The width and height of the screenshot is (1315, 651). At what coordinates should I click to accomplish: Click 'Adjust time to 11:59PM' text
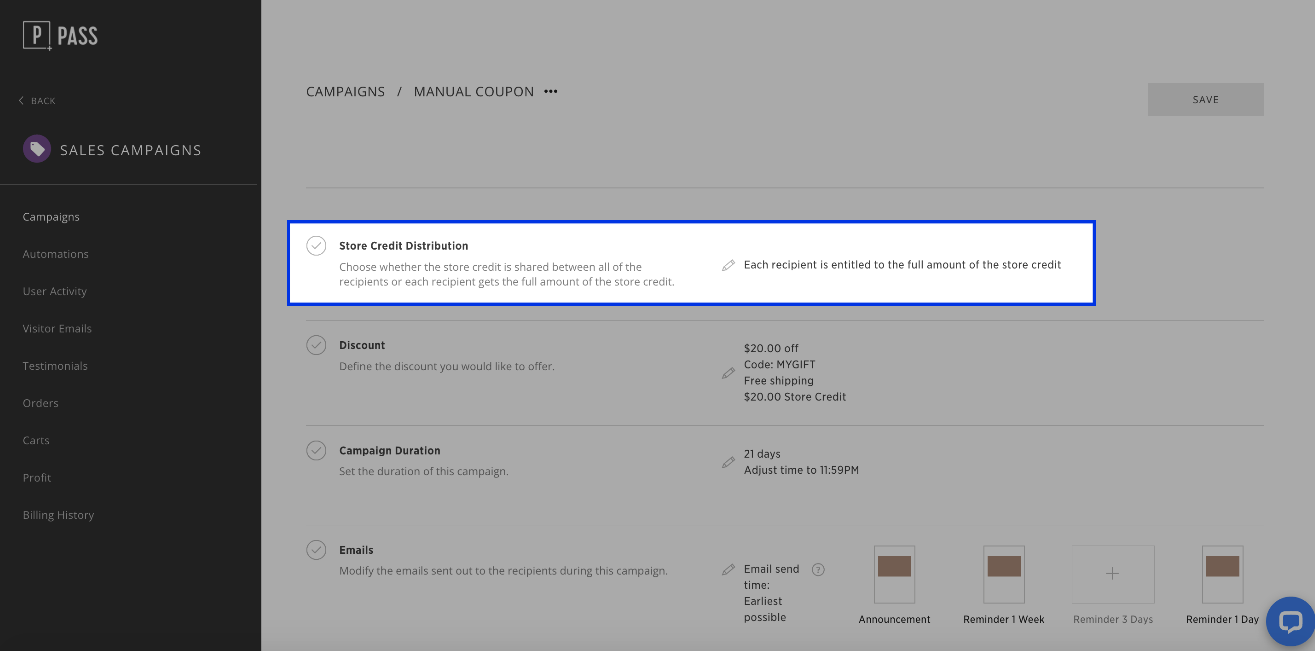801,470
